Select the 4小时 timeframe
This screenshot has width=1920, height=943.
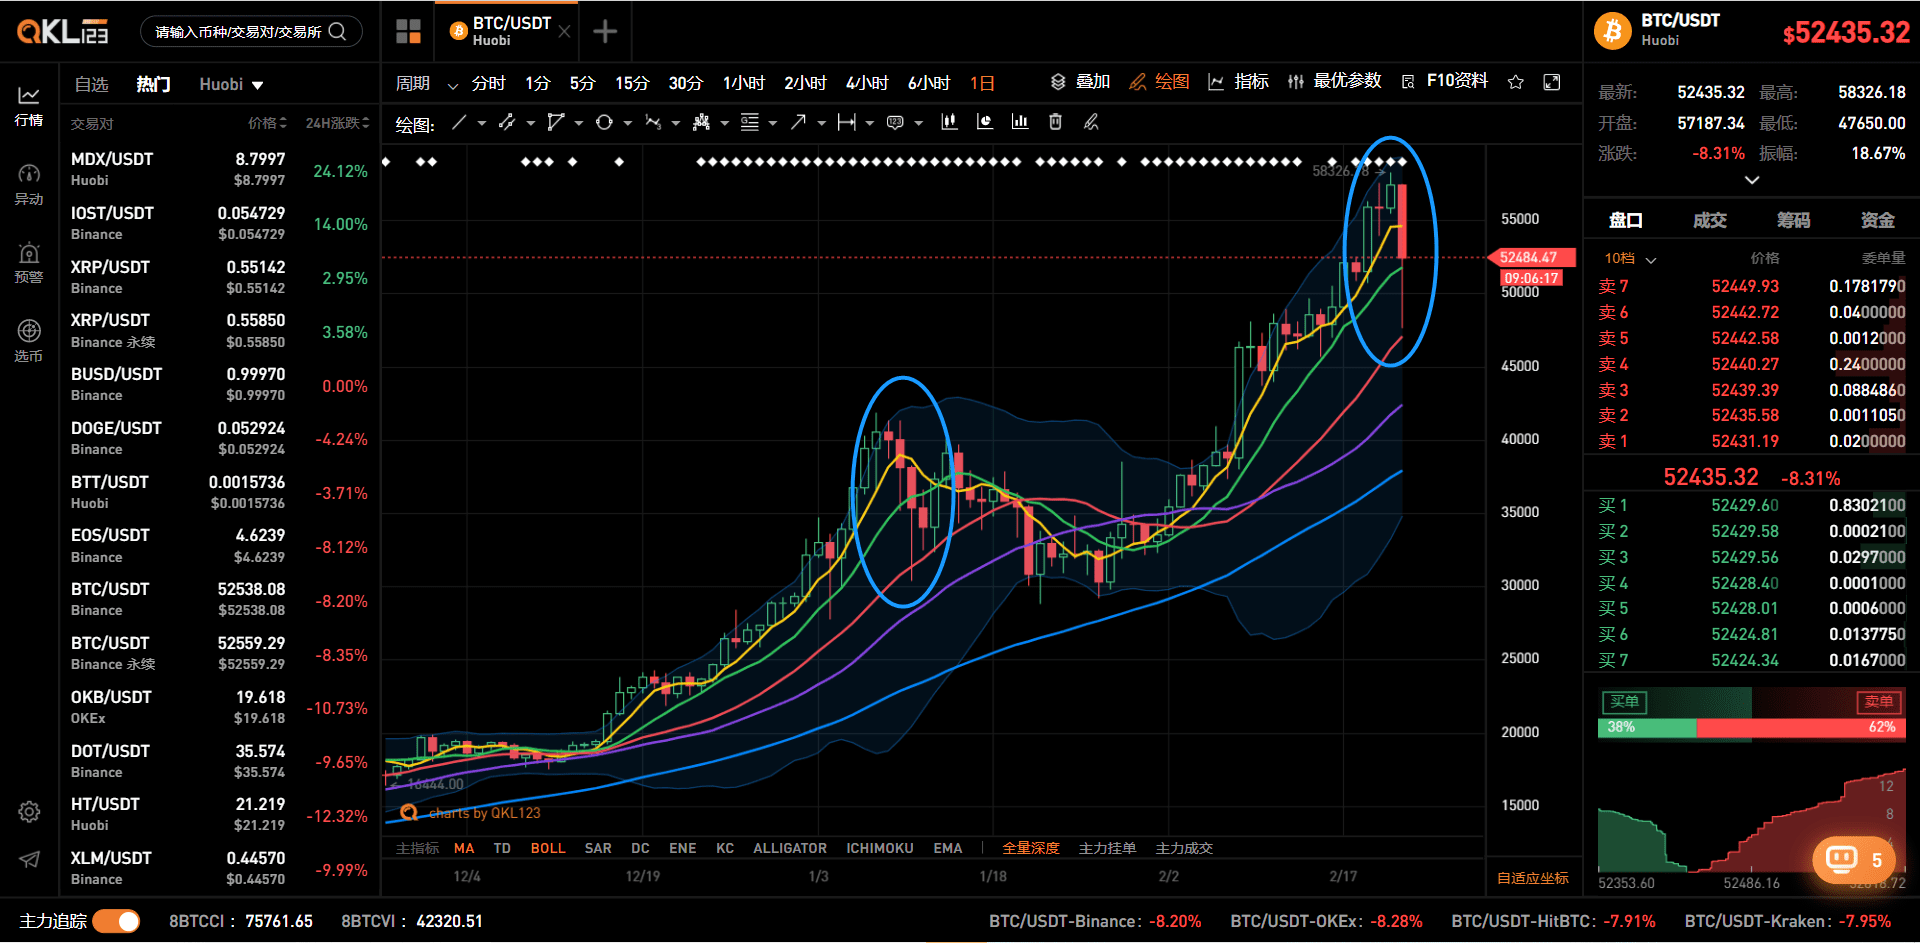tap(867, 83)
